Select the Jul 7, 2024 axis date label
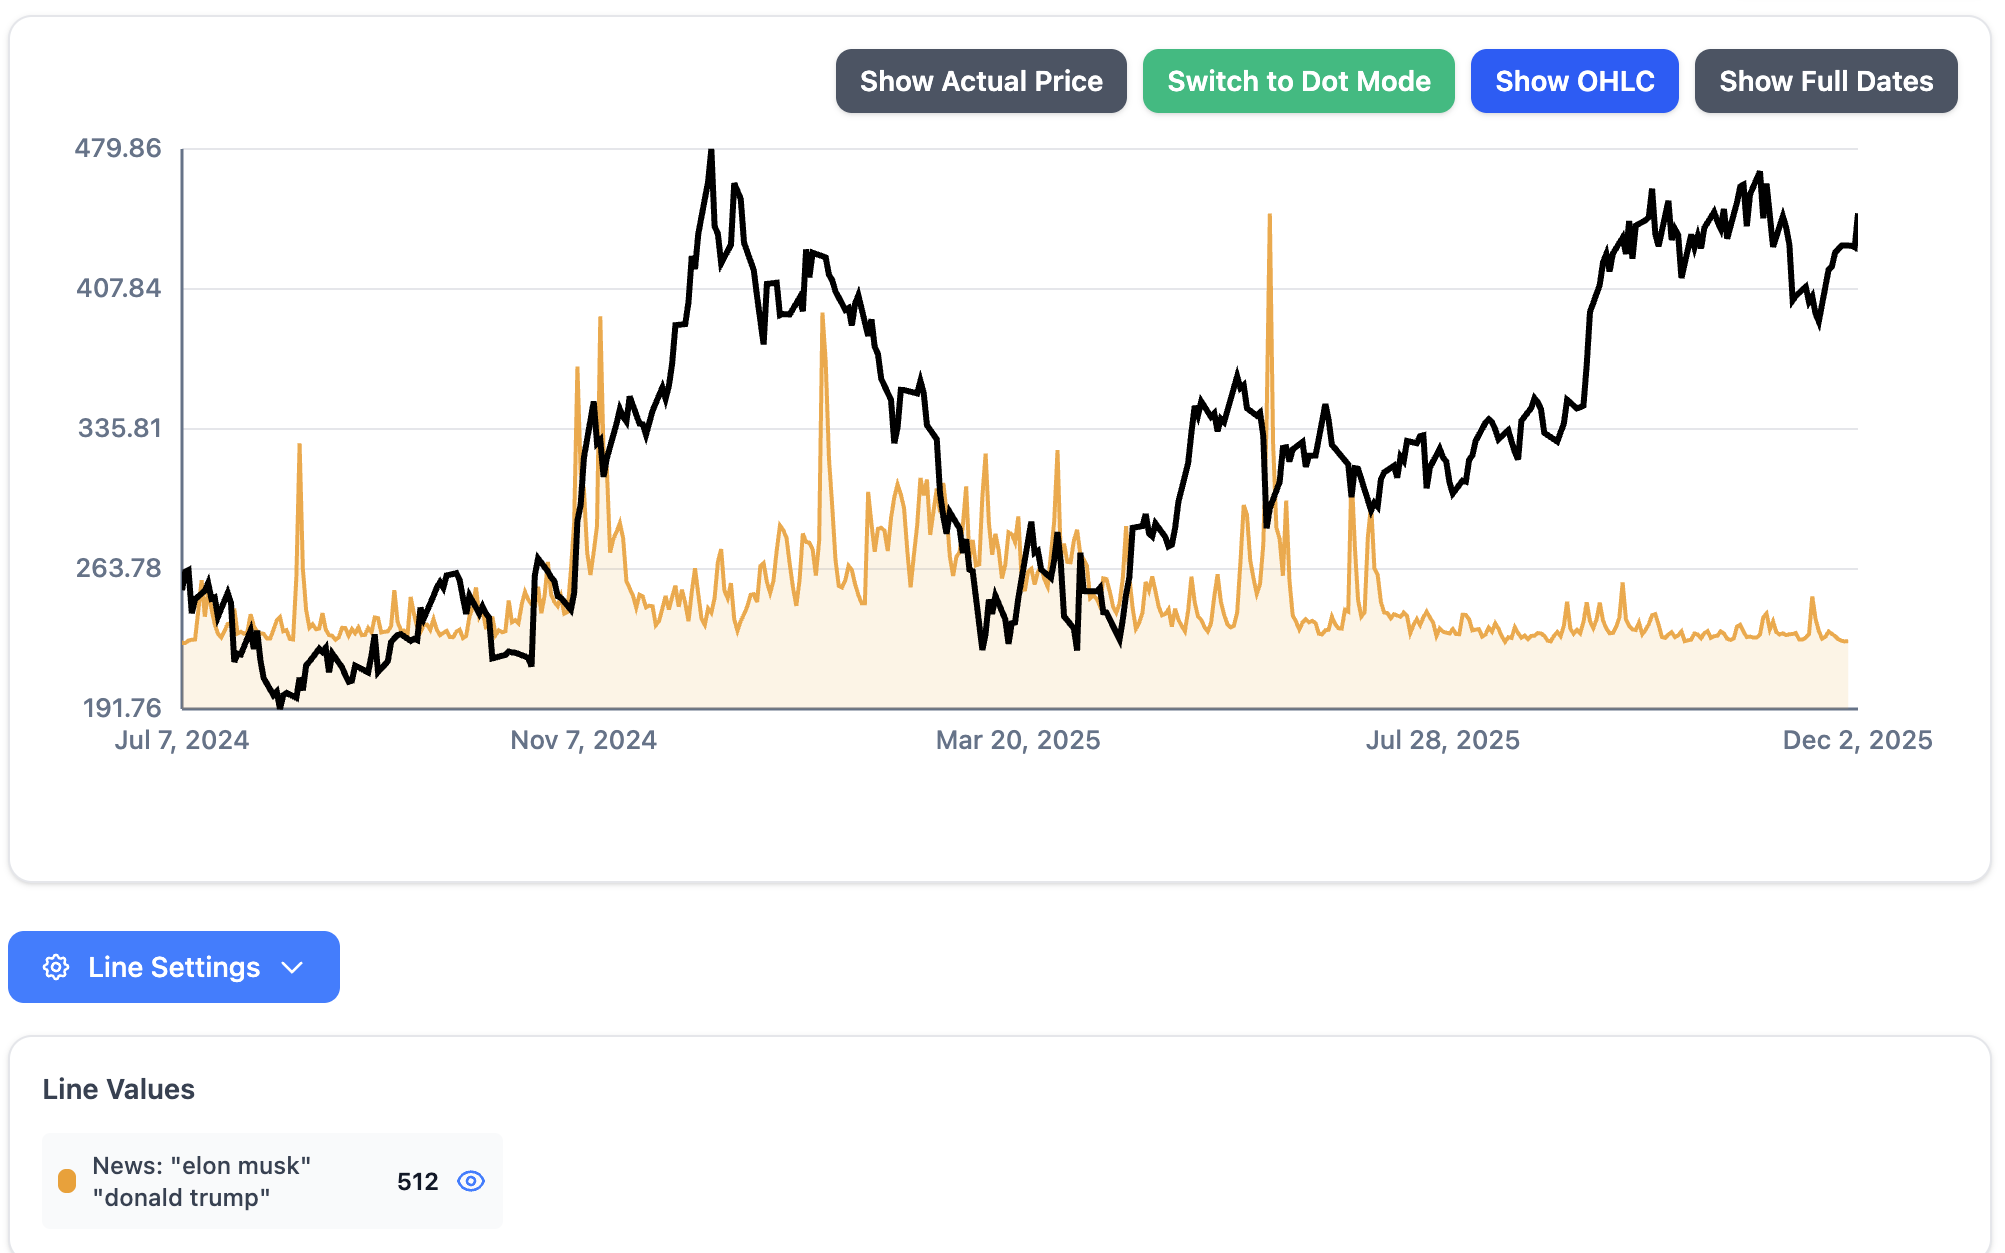Image resolution: width=2005 pixels, height=1253 pixels. click(x=182, y=740)
